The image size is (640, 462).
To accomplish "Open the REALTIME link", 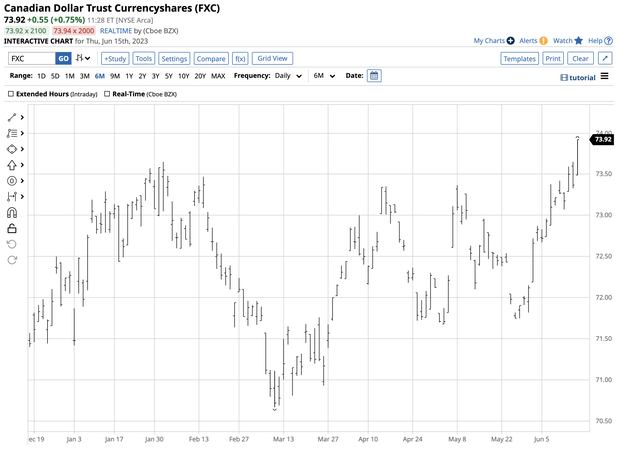I will click(116, 31).
